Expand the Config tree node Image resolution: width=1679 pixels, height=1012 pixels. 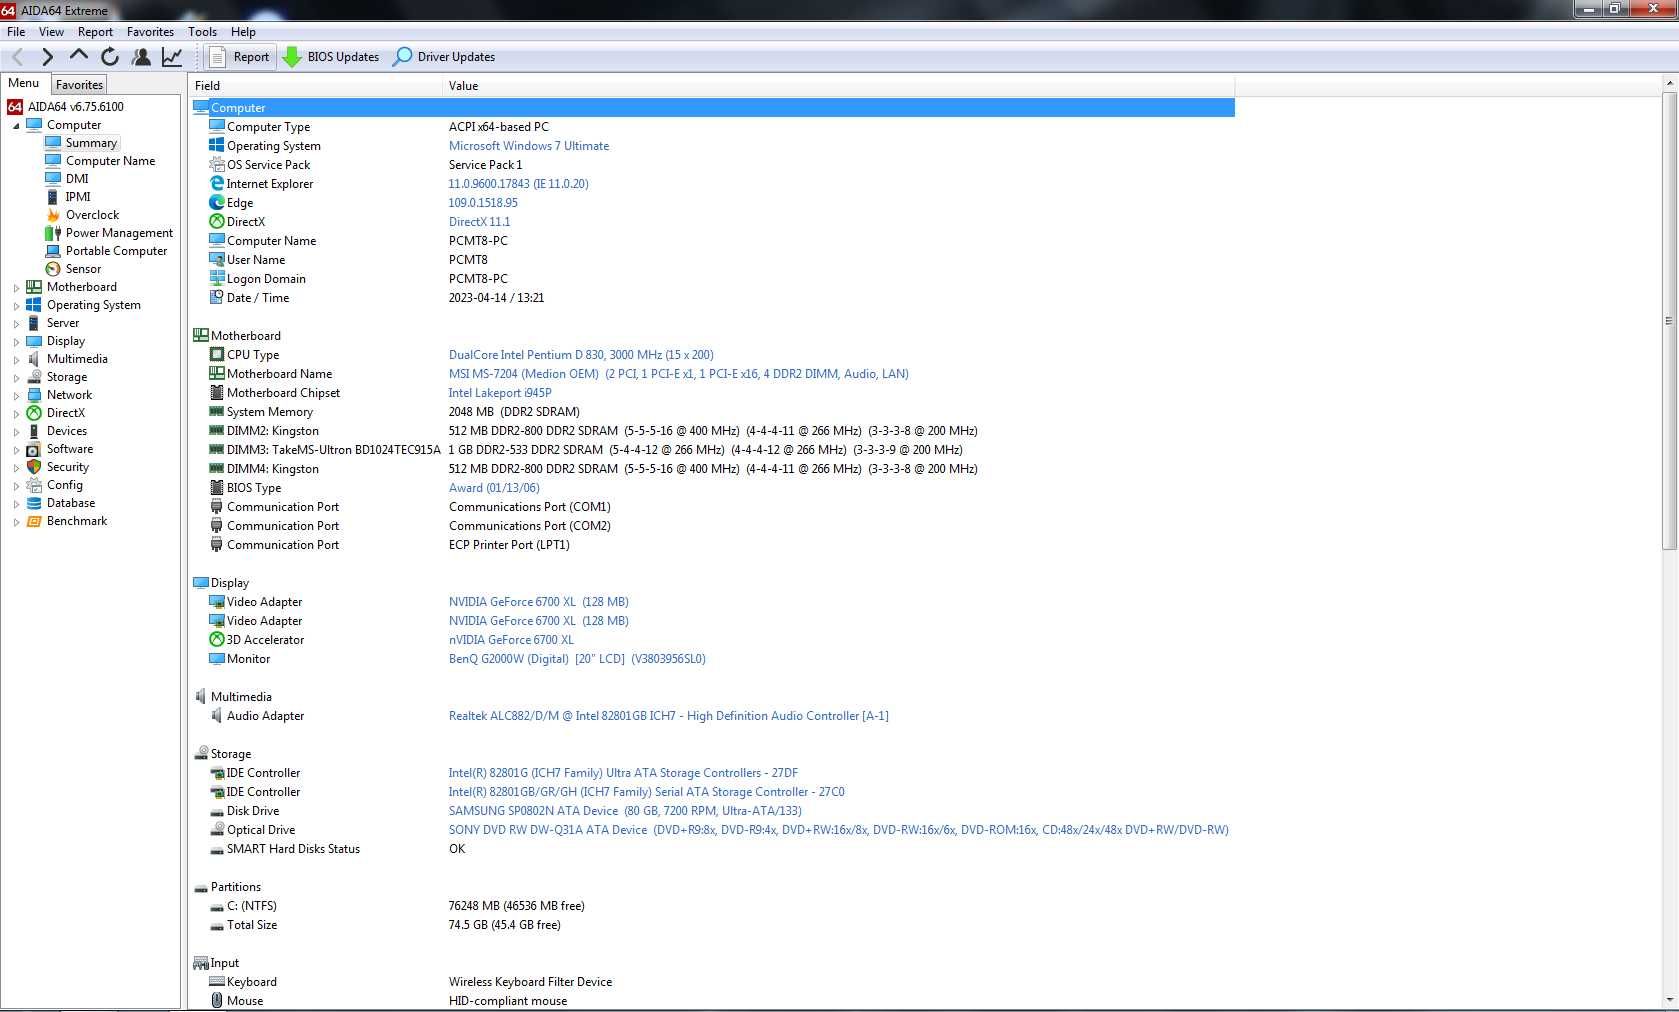[16, 486]
